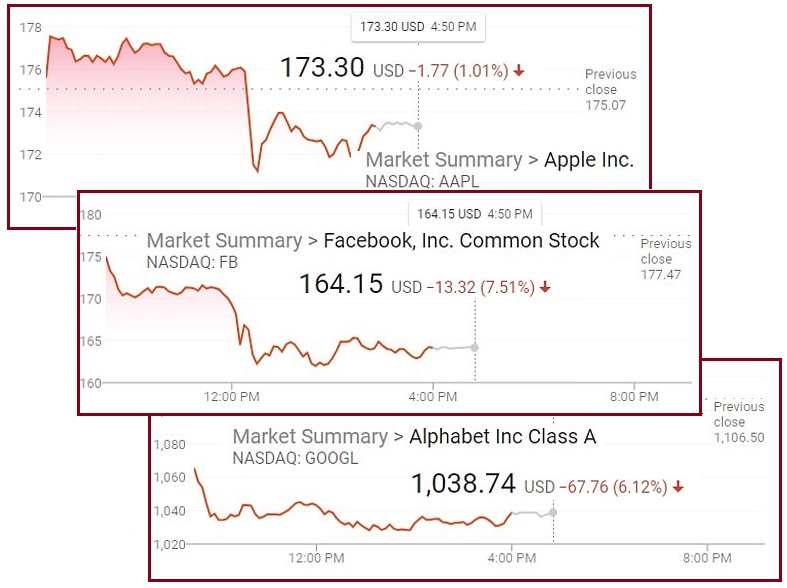This screenshot has height=588, width=787.
Task: Click Facebook's Previous close 177.47 label
Action: 665,259
